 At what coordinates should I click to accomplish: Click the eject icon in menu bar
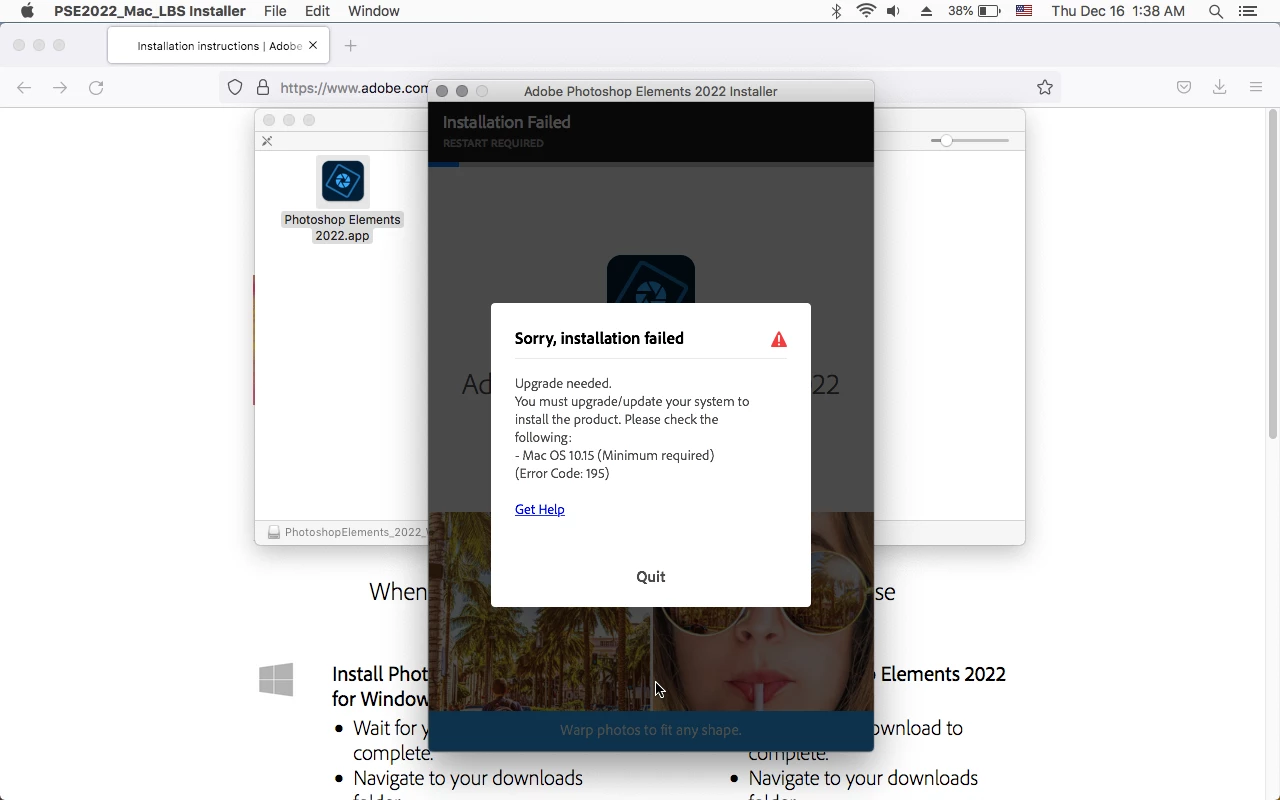pos(926,11)
